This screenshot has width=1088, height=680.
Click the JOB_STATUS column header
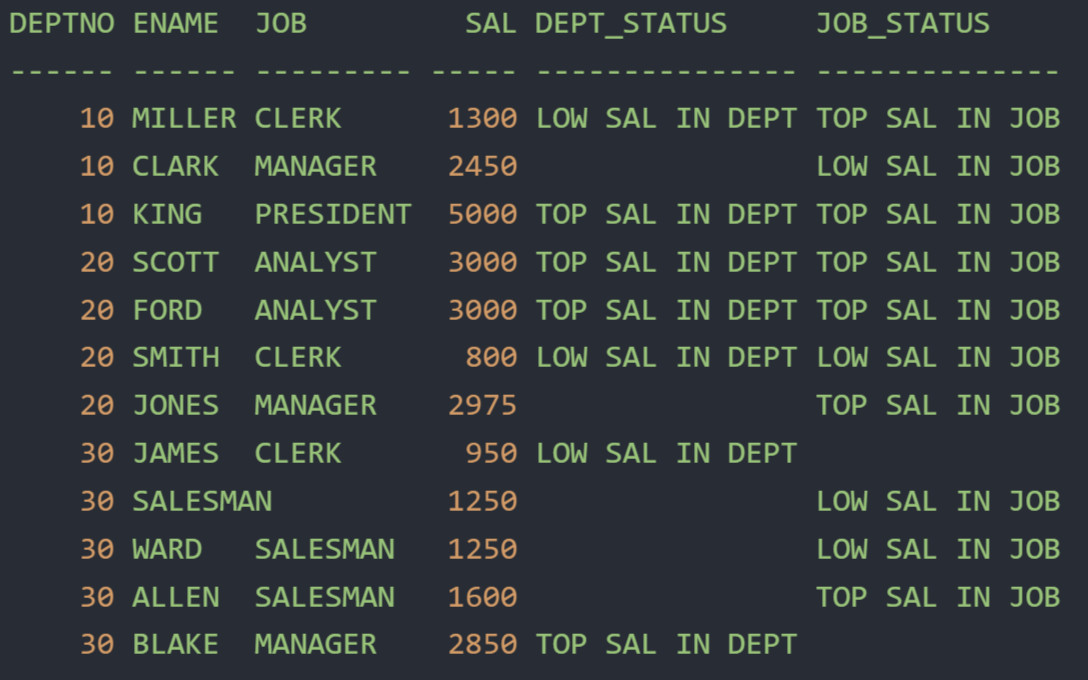903,24
